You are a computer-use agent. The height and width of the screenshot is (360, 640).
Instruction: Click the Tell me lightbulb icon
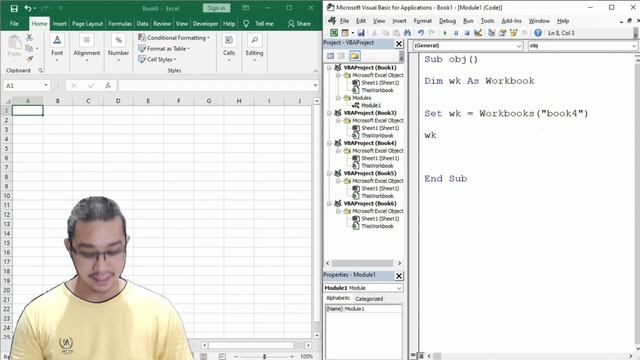246,24
